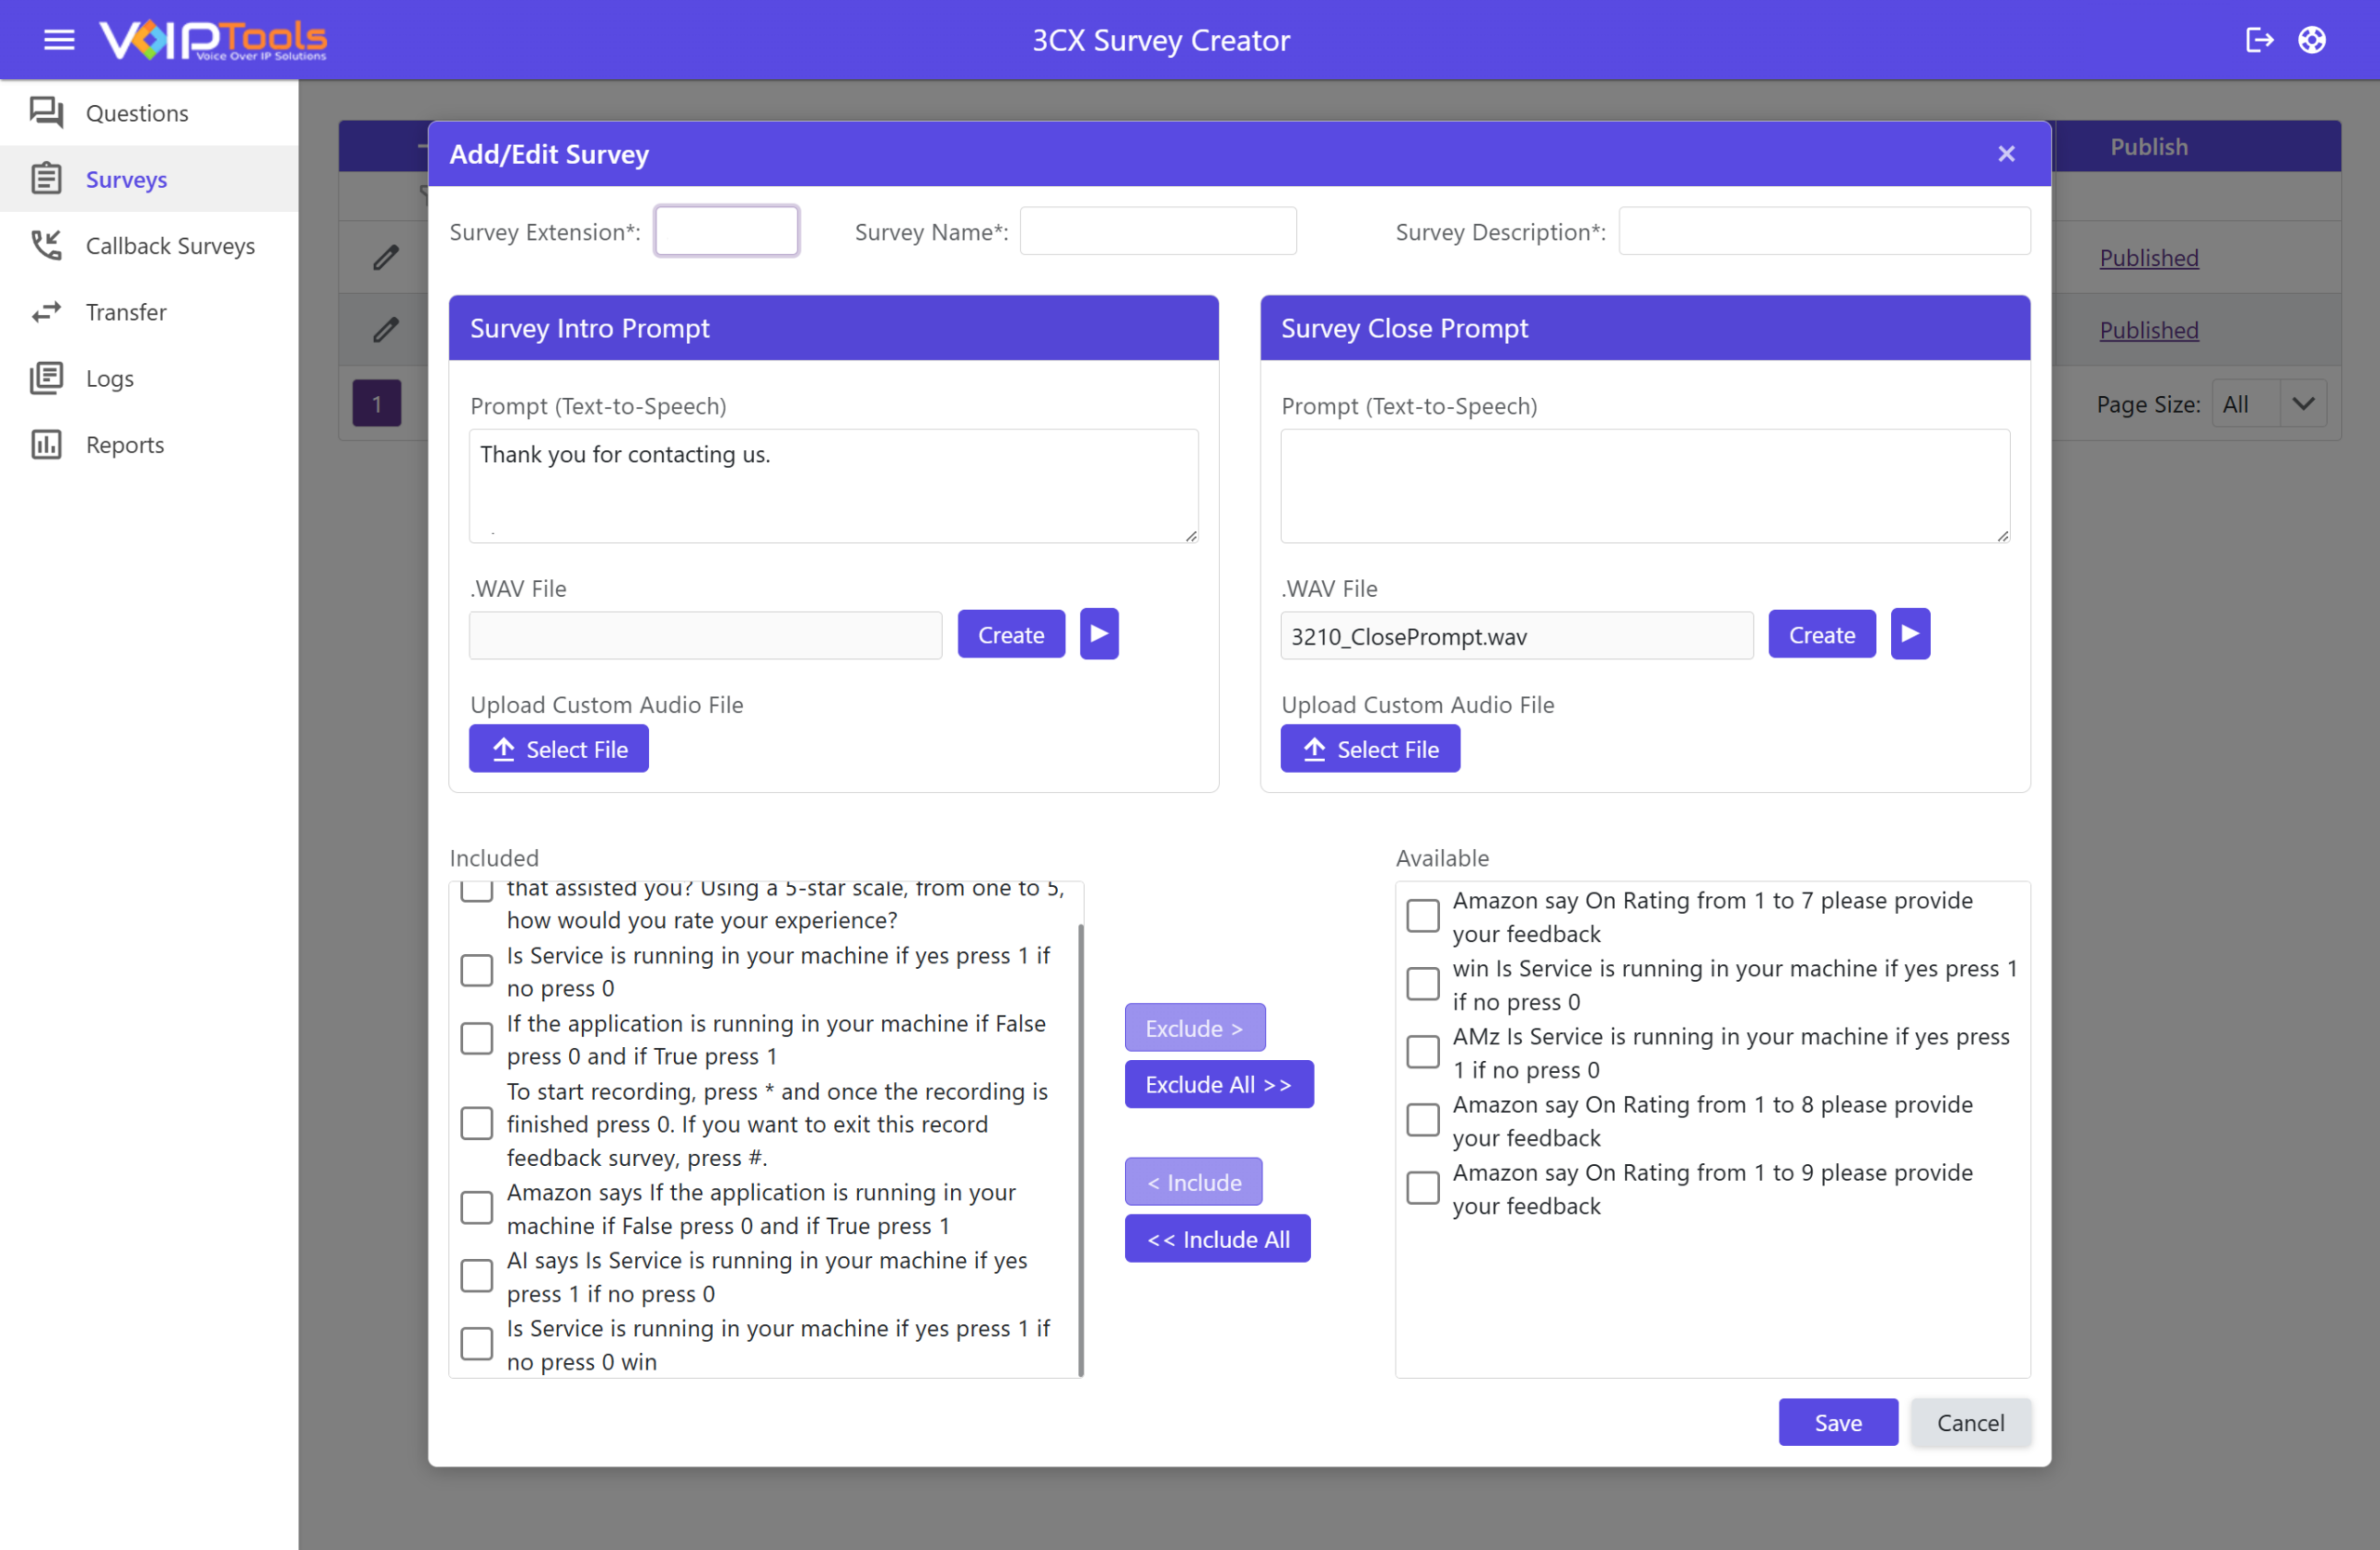The height and width of the screenshot is (1550, 2380).
Task: Select File for Close Prompt audio
Action: click(1370, 749)
